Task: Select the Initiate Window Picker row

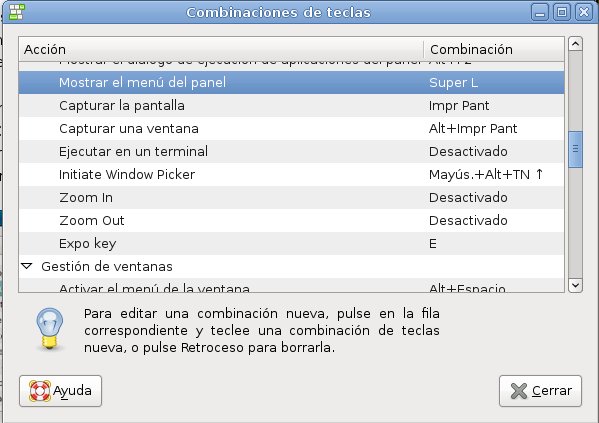Action: point(291,175)
